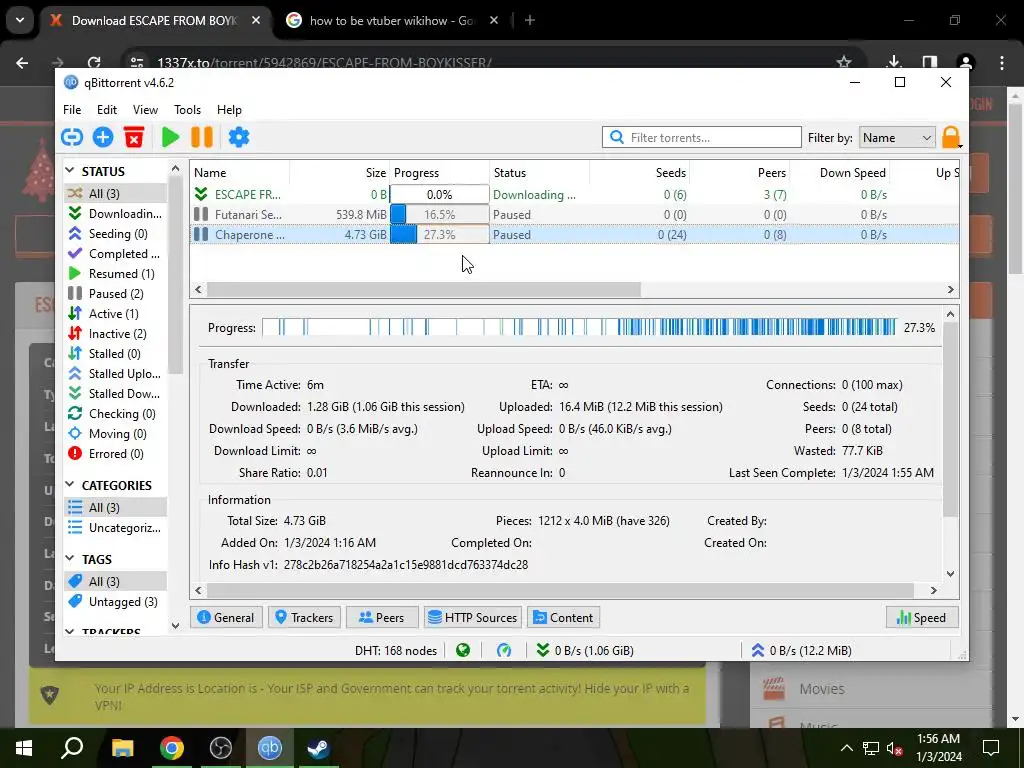Open OBS Studio from the taskbar
The height and width of the screenshot is (768, 1024).
(x=221, y=748)
